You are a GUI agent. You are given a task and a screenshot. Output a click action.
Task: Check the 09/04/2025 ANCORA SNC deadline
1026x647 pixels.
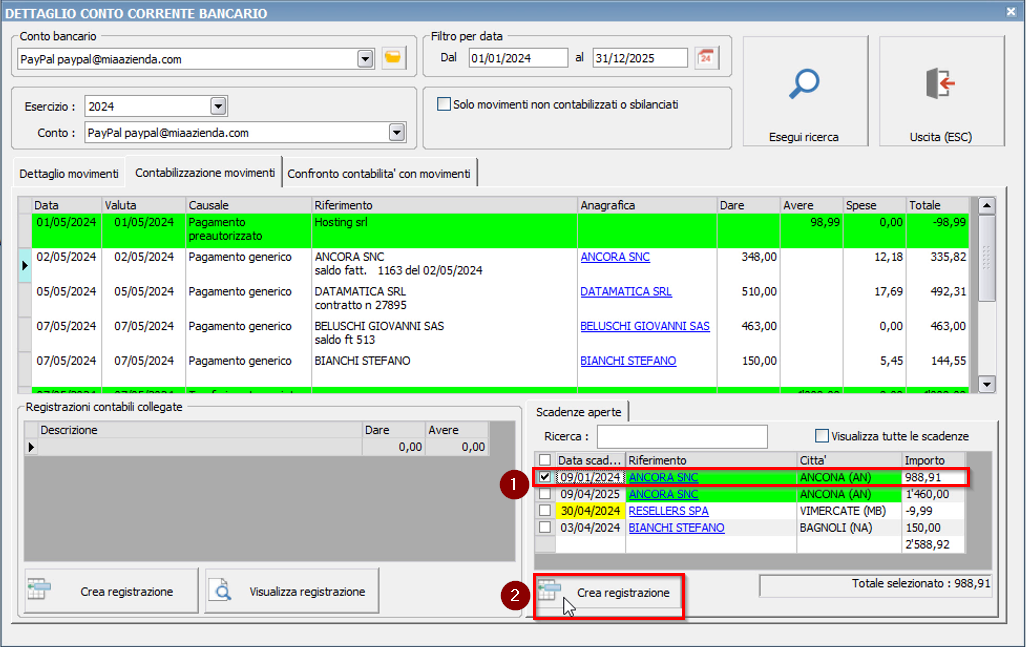(545, 494)
